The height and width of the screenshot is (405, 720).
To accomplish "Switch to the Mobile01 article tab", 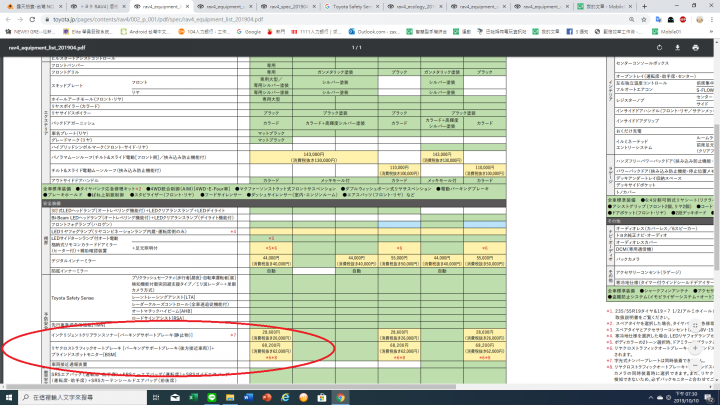I will [604, 6].
